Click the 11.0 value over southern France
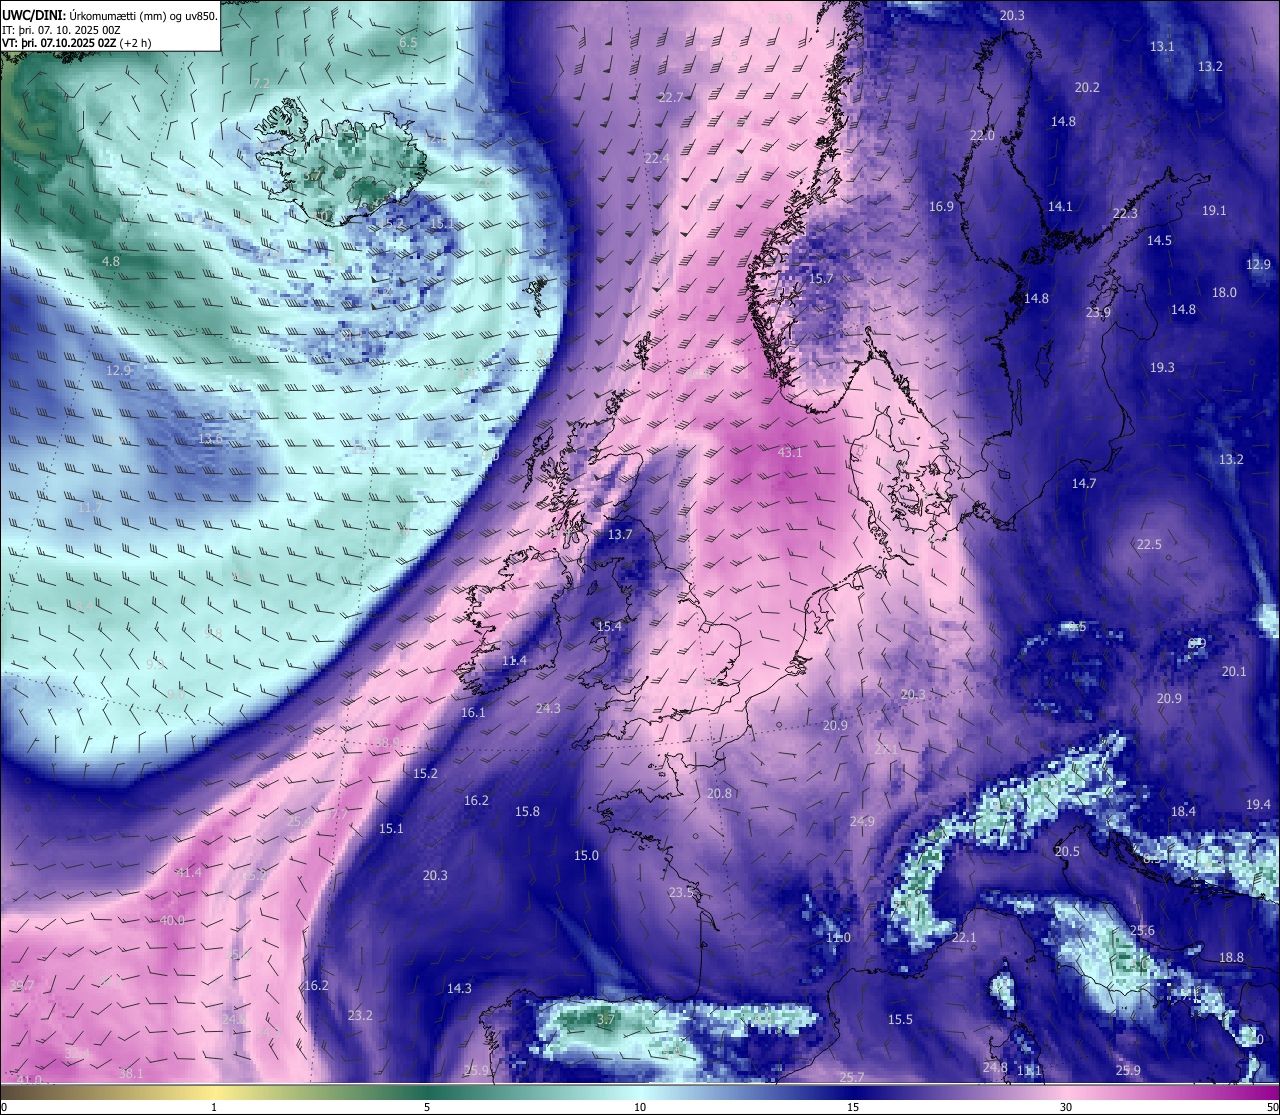 [838, 937]
